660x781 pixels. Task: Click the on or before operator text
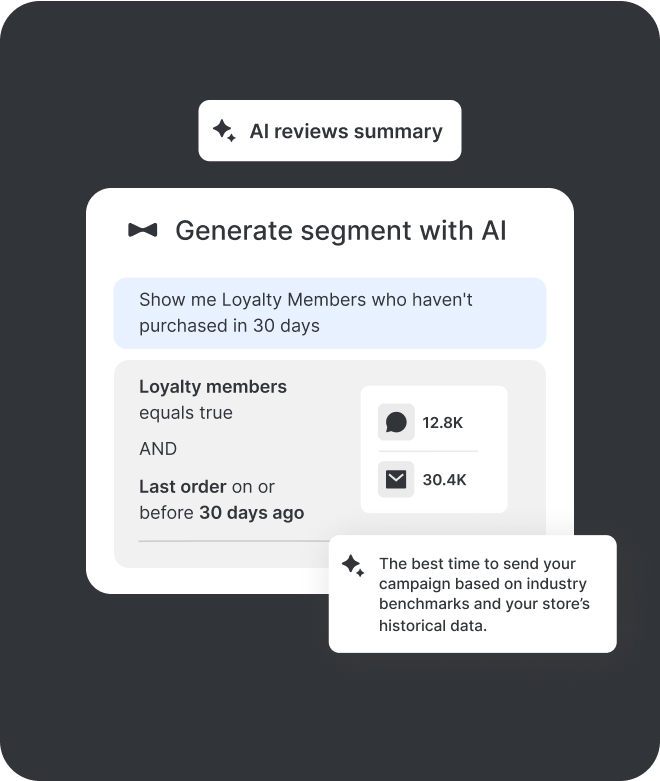[253, 487]
